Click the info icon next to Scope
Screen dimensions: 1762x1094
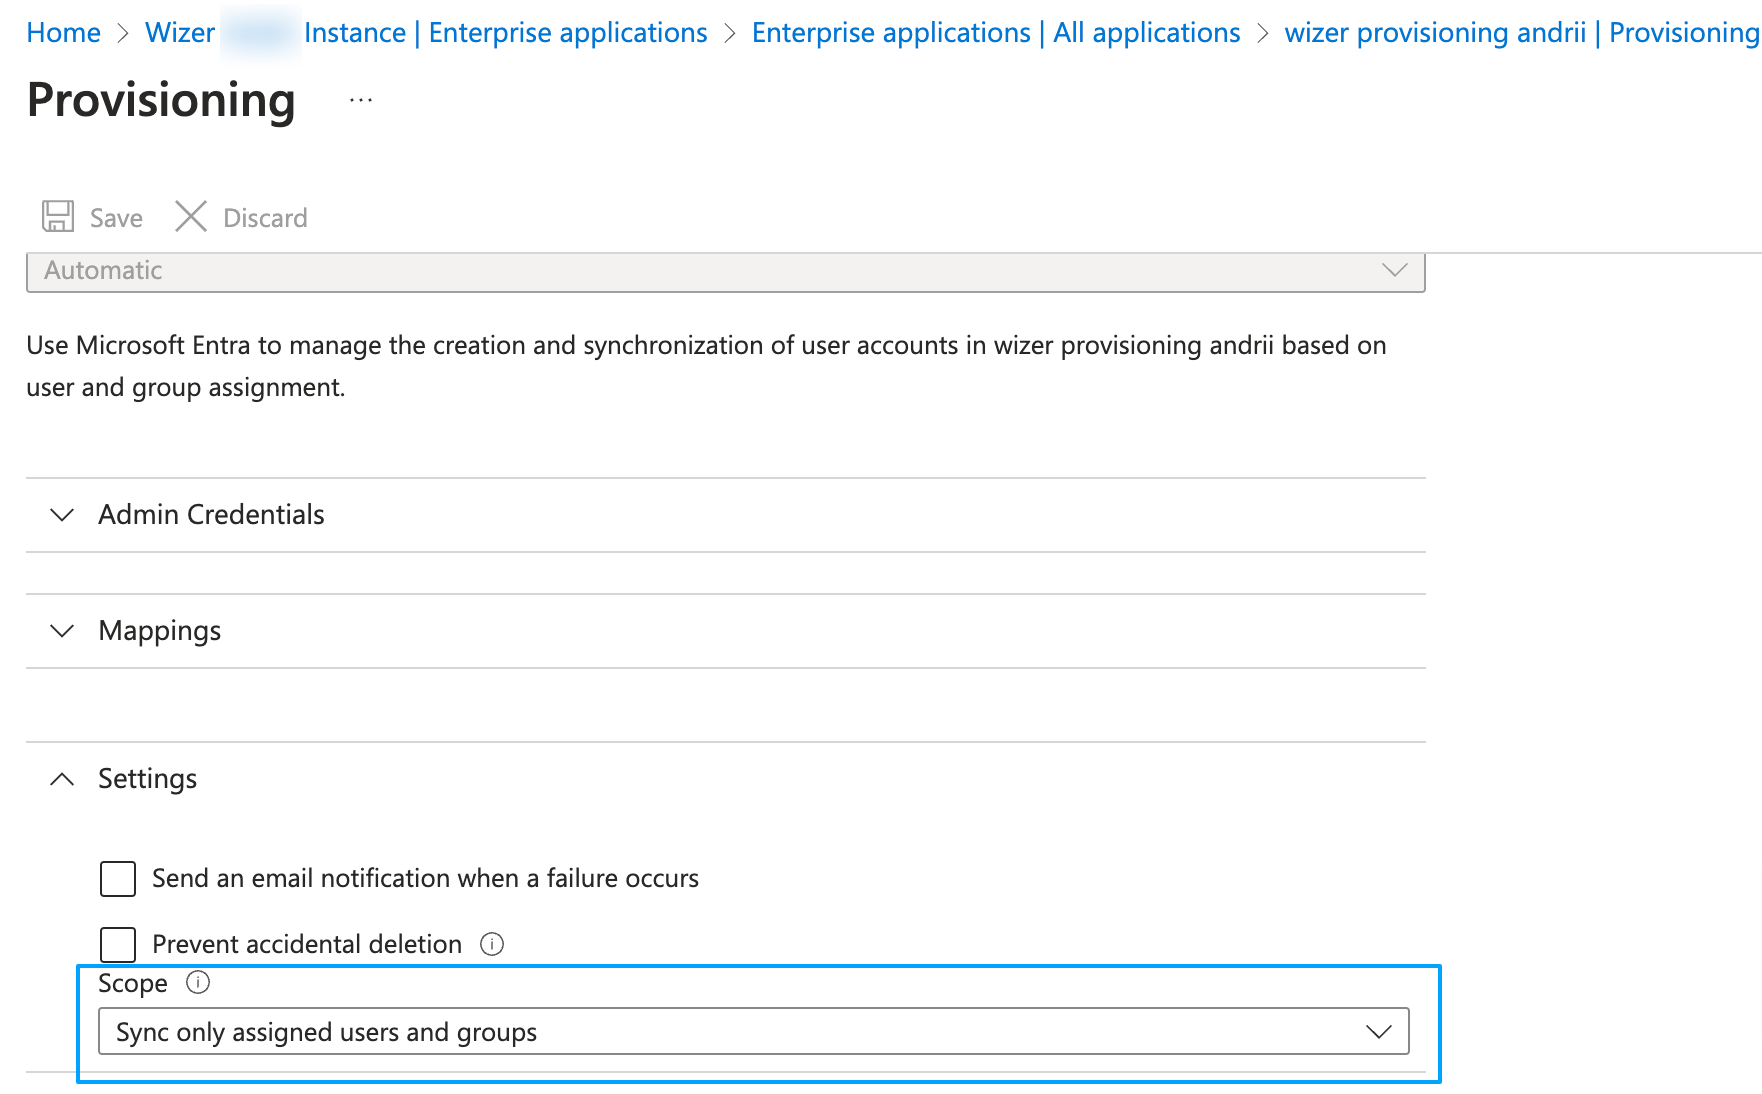(x=198, y=983)
